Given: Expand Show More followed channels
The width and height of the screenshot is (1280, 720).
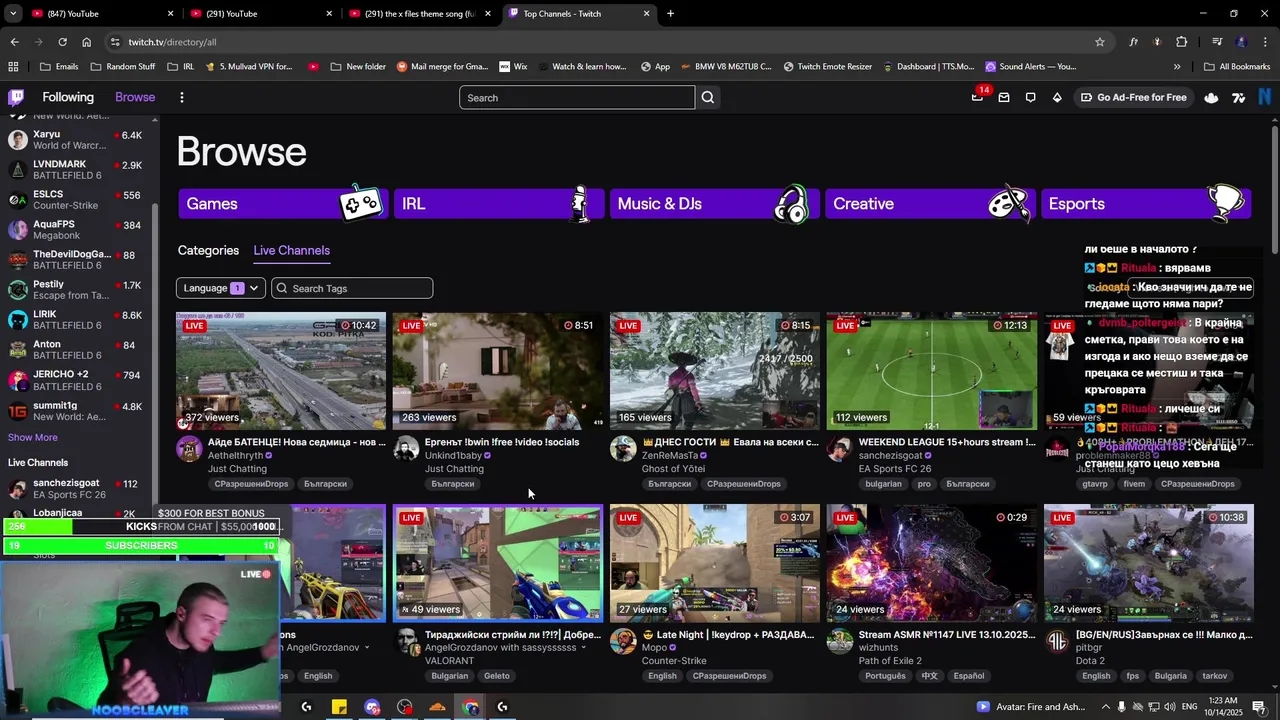Looking at the screenshot, I should click(x=33, y=437).
